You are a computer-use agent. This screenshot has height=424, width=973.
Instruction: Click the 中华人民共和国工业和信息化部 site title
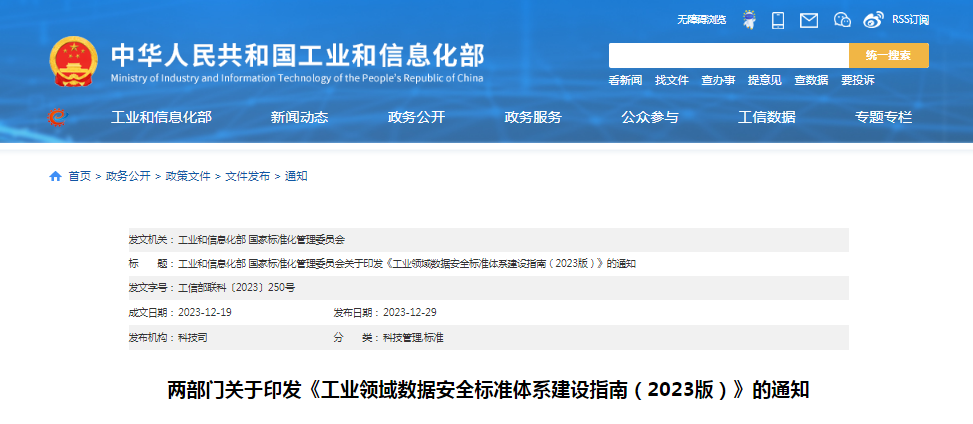(298, 56)
